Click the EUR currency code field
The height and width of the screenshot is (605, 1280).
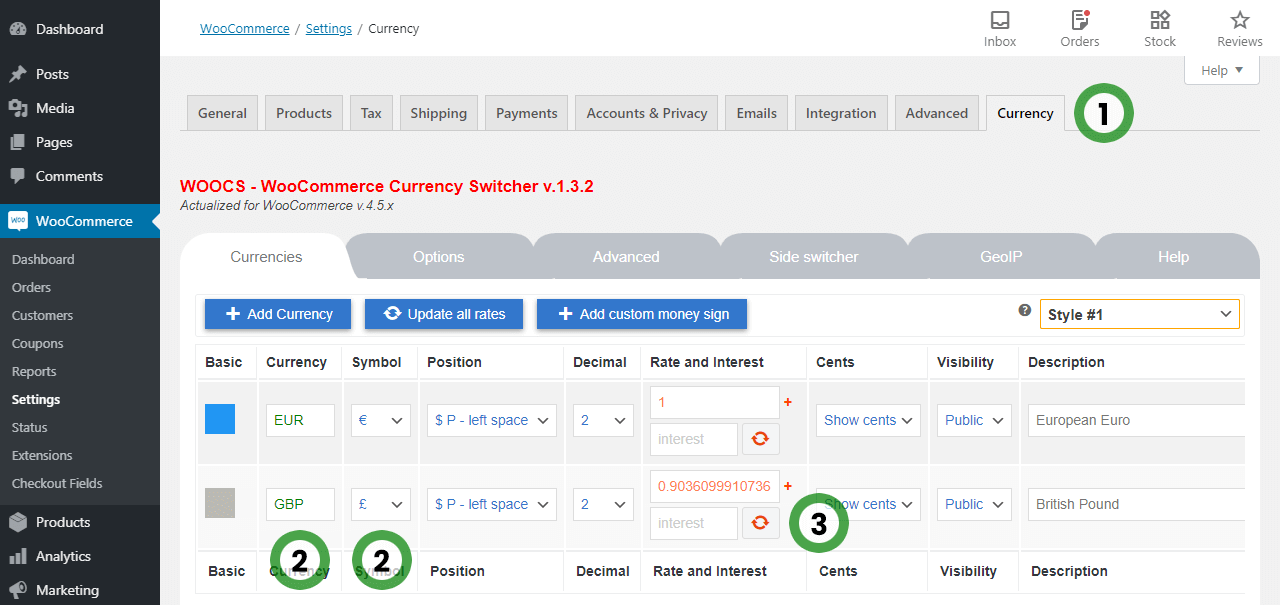tap(300, 420)
